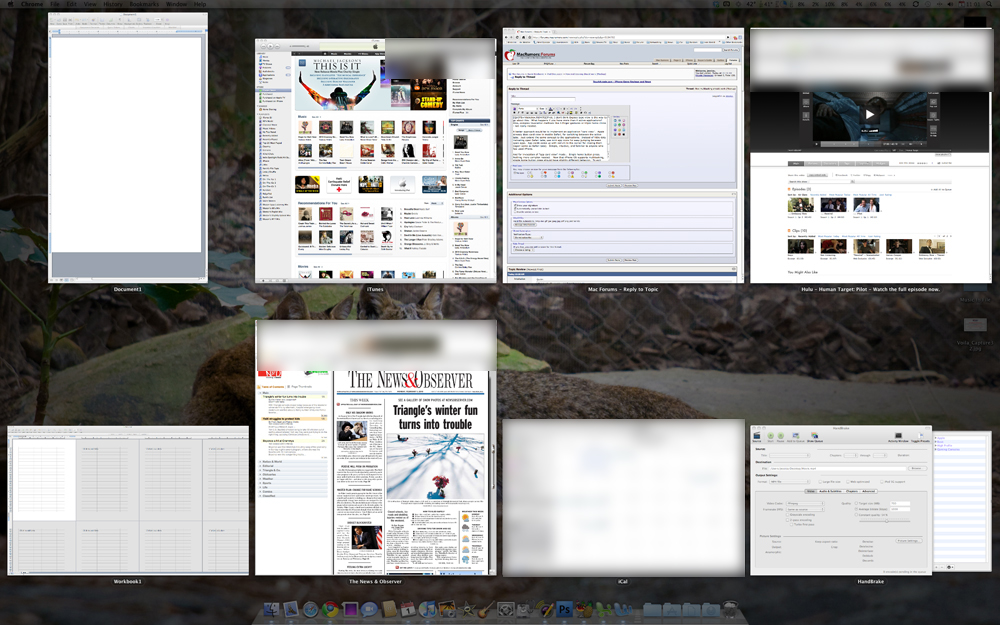Viewport: 1000px width, 625px height.
Task: Click HandBrake's Add to Queue icon
Action: coord(796,436)
